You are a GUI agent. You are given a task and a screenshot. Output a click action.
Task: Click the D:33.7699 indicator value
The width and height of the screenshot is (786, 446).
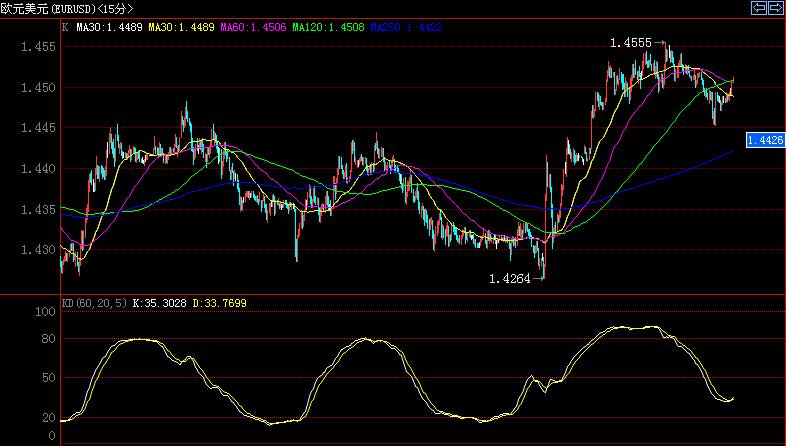pyautogui.click(x=220, y=303)
